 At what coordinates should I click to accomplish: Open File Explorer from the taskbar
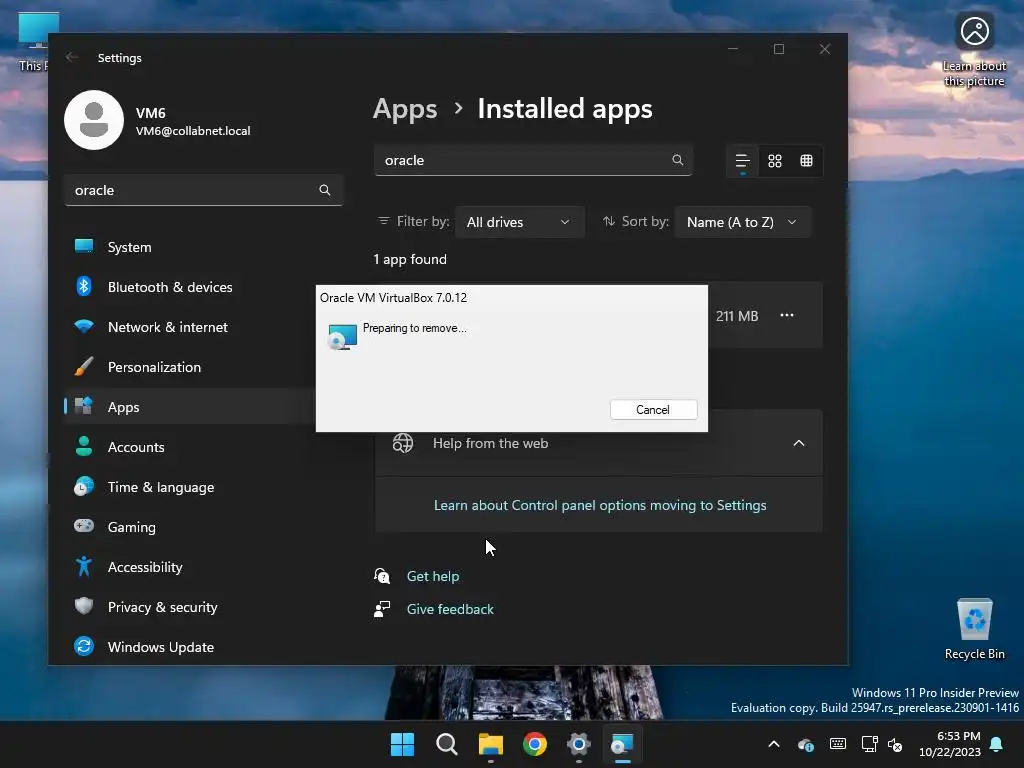click(490, 744)
